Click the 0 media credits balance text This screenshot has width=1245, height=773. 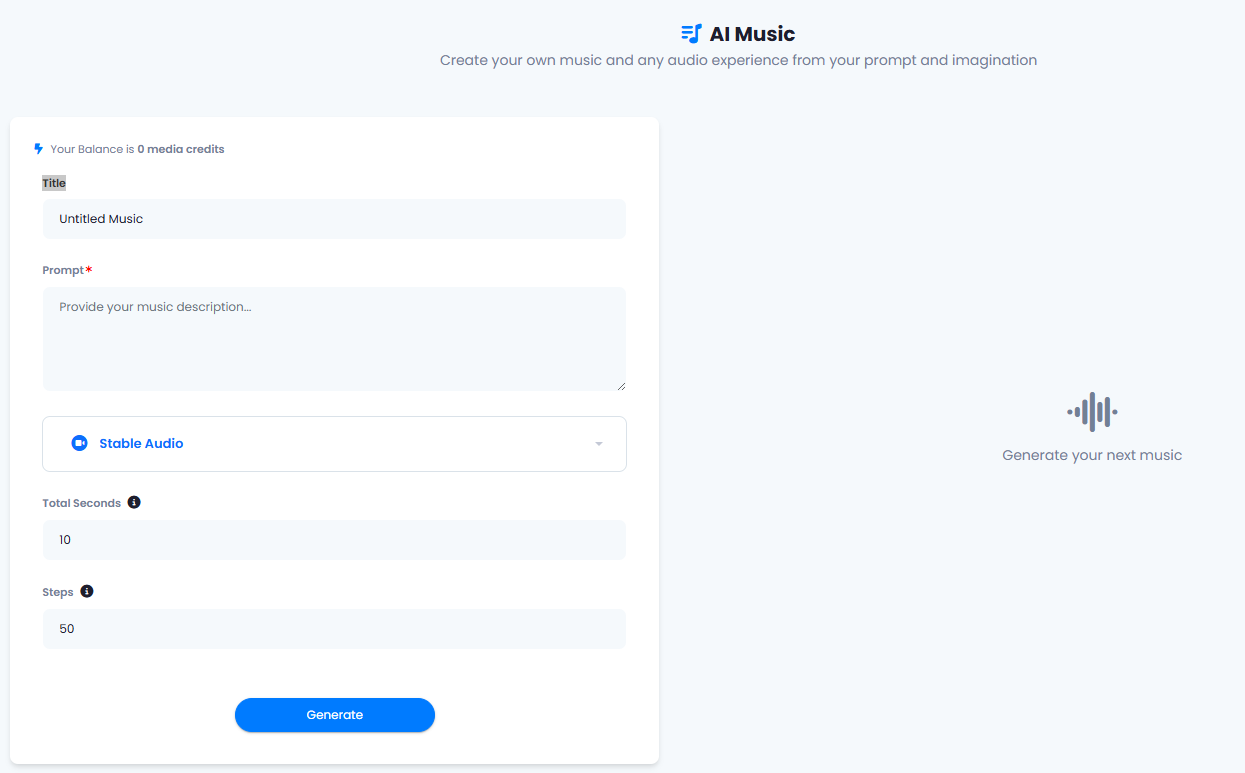tap(181, 149)
